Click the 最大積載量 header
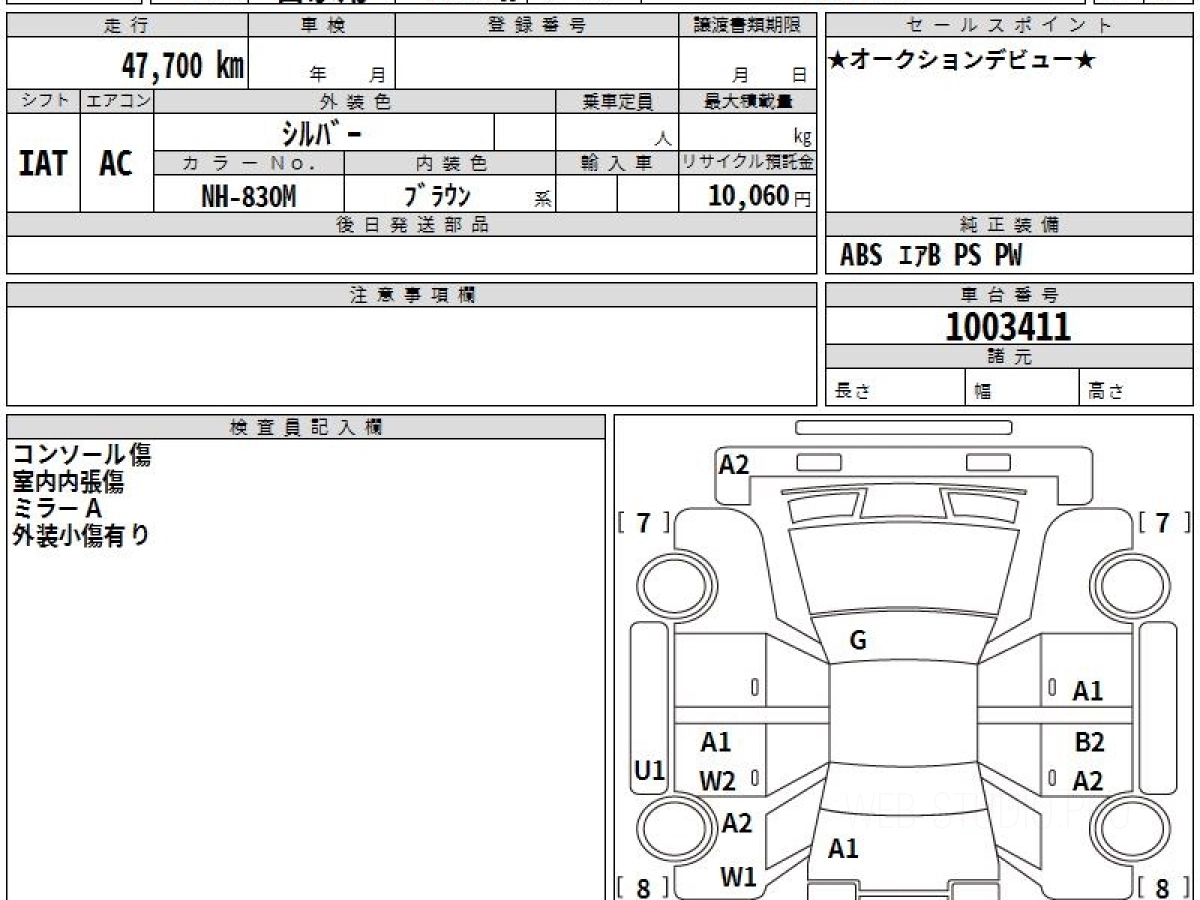1200x900 pixels. pyautogui.click(x=748, y=101)
